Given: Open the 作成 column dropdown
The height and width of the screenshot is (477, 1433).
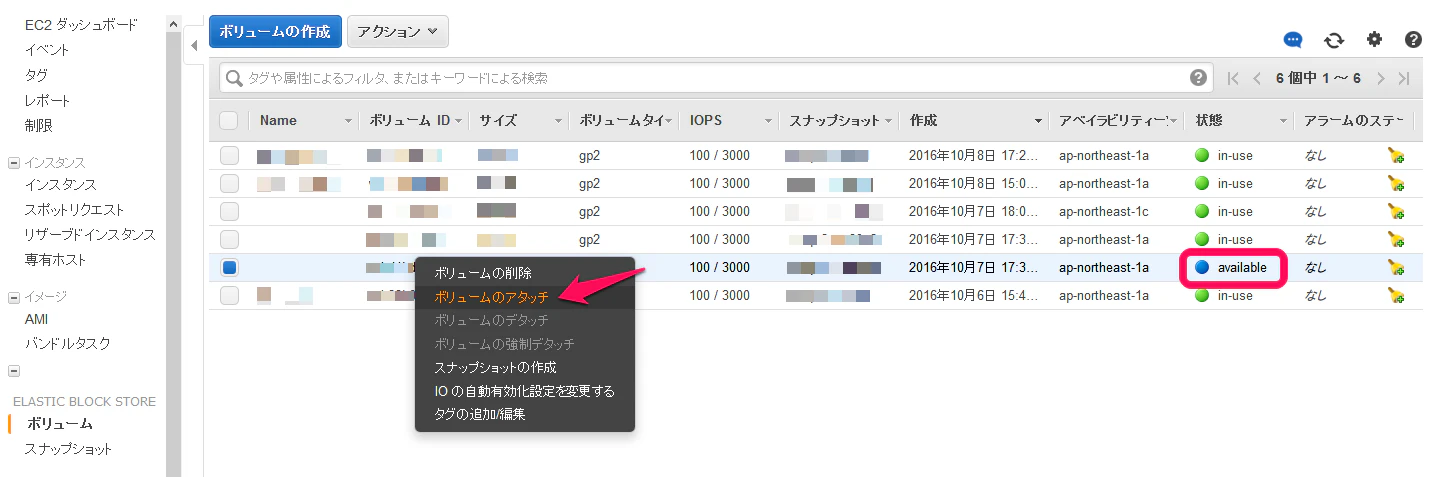Looking at the screenshot, I should click(1038, 121).
